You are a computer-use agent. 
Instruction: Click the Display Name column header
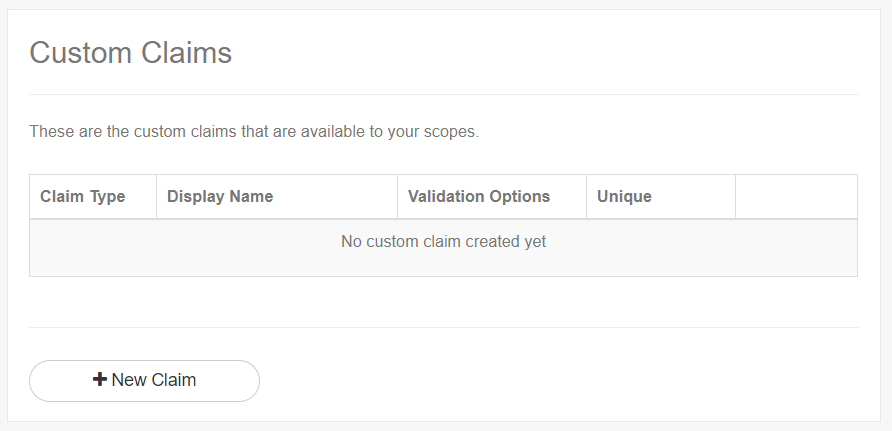point(220,197)
